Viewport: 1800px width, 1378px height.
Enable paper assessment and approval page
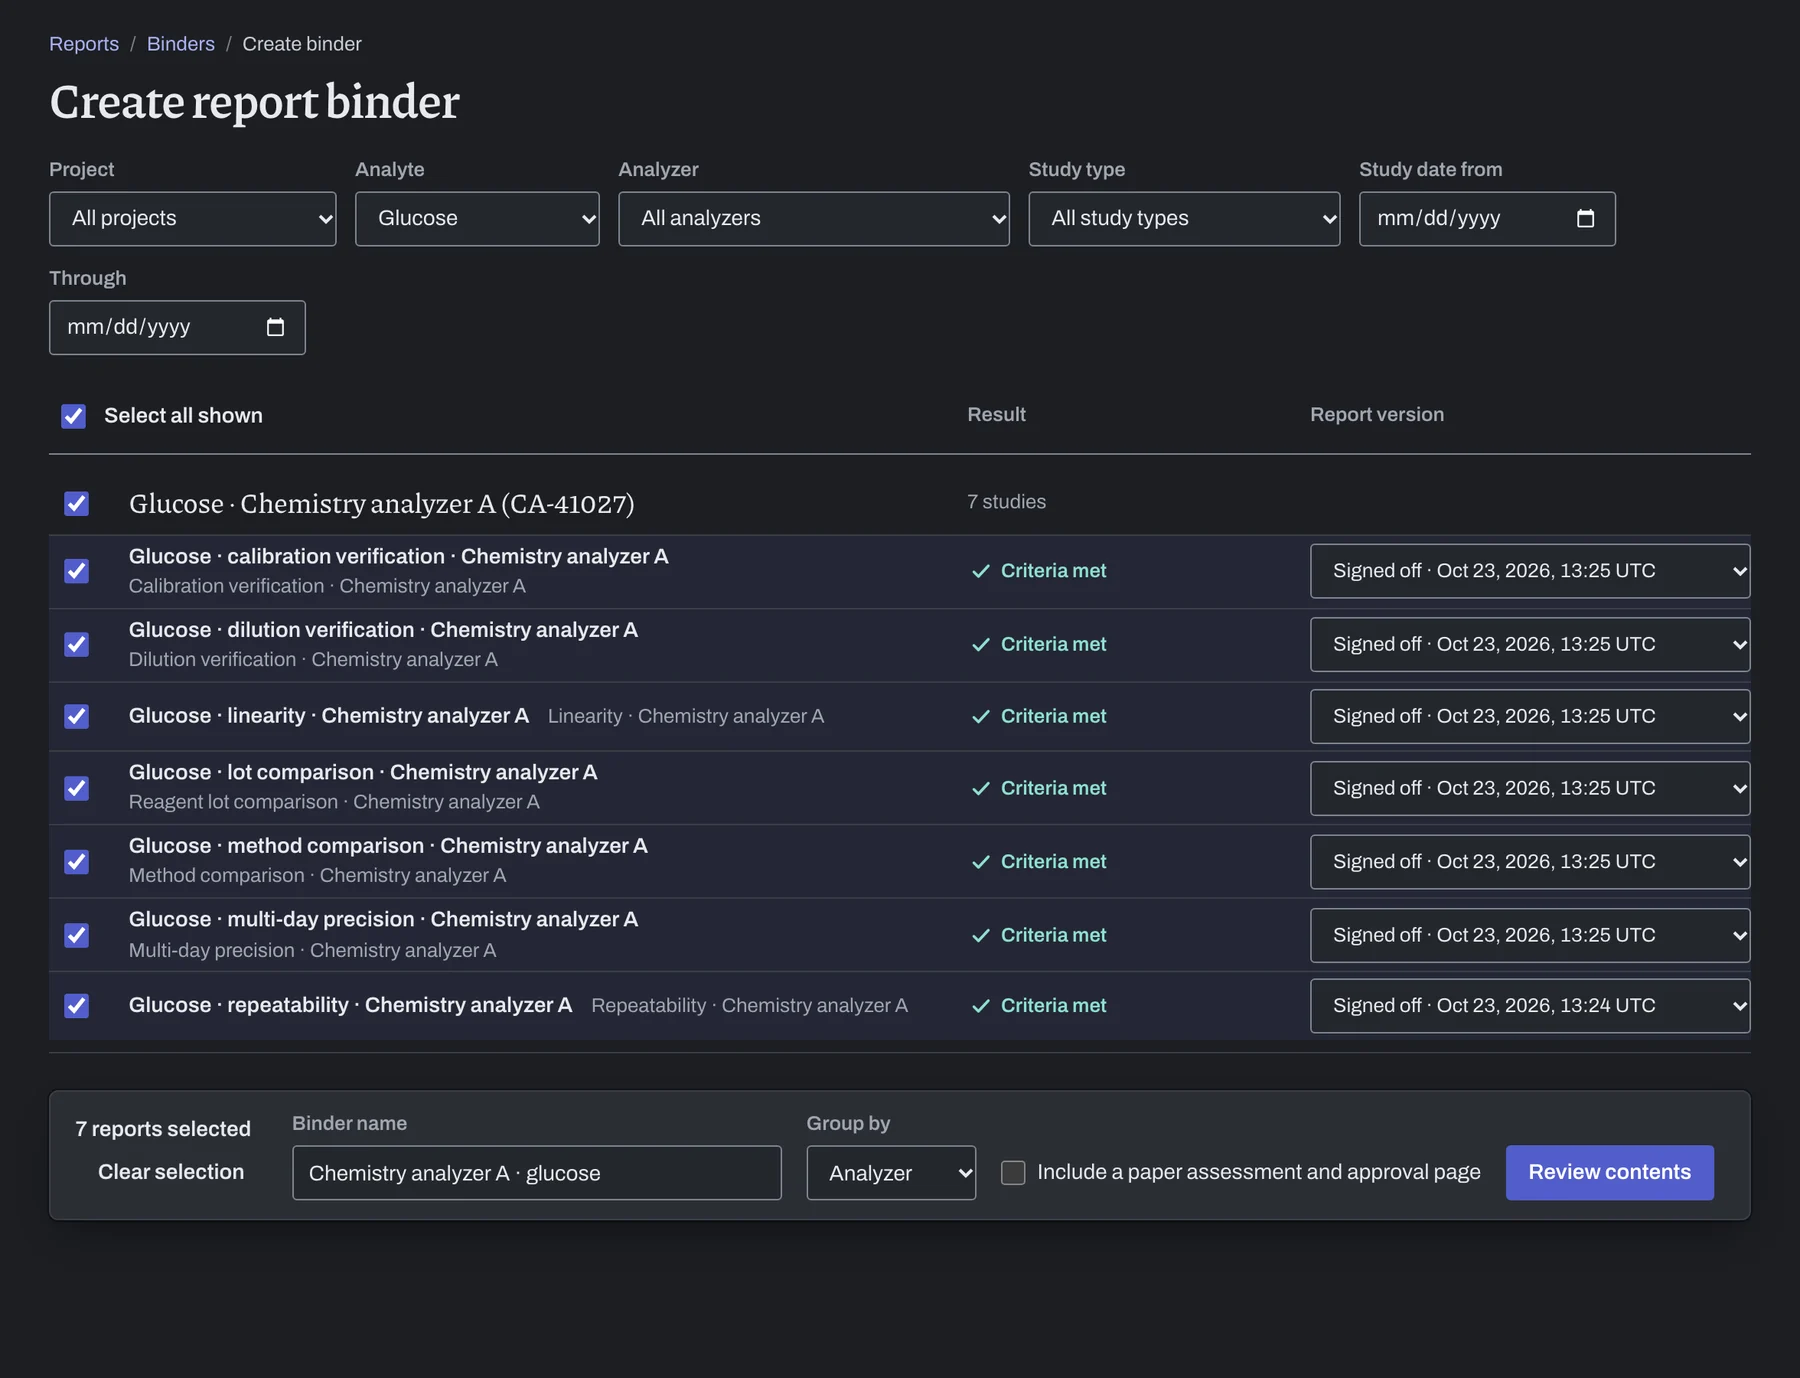1013,1173
